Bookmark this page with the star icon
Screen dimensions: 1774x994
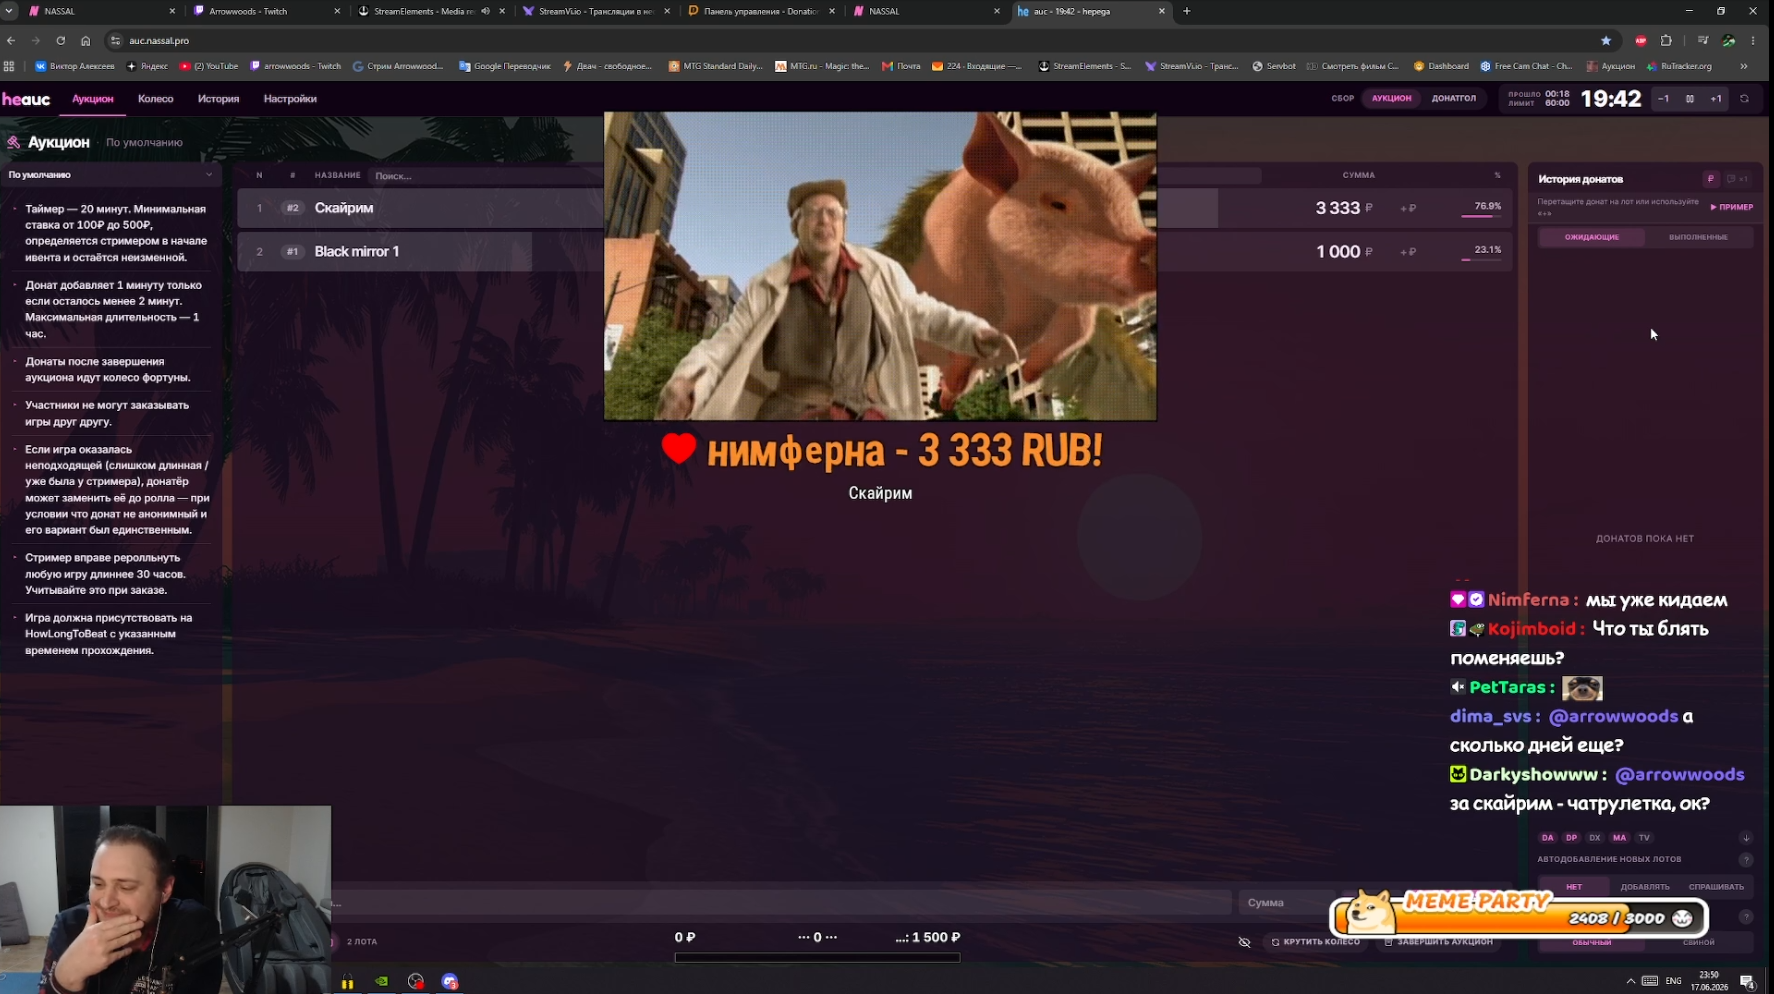1606,41
